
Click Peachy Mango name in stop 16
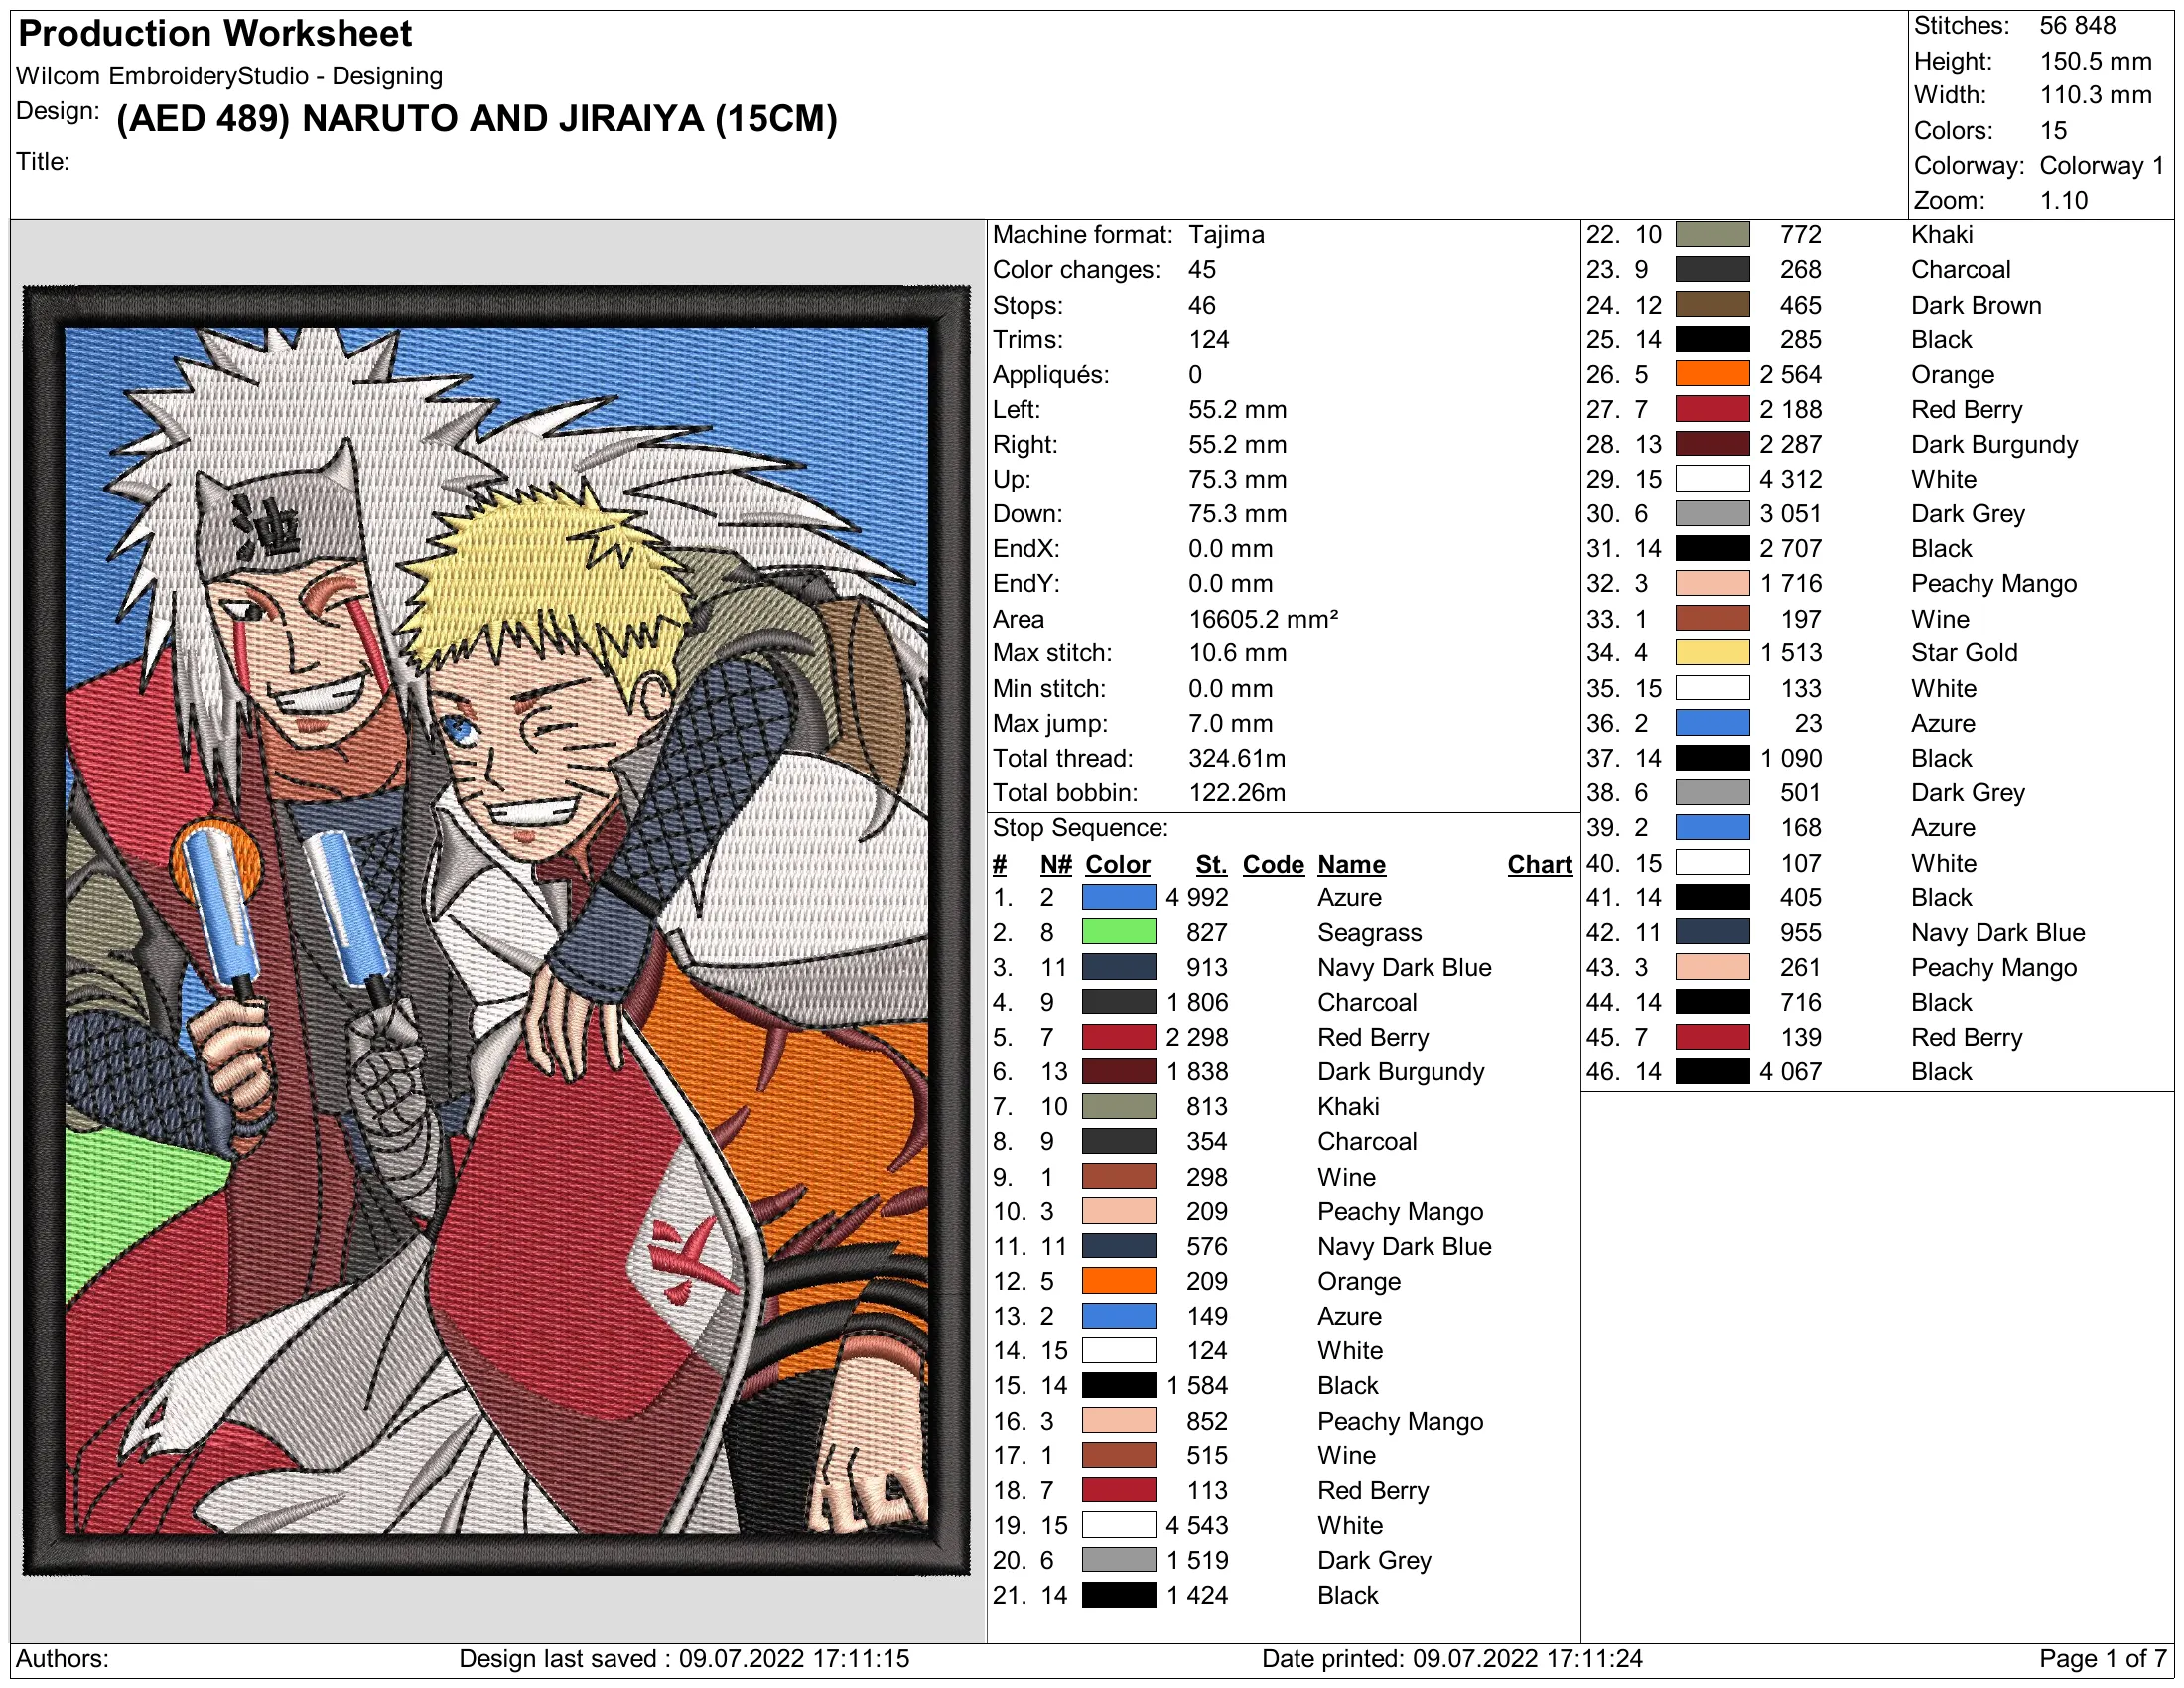[x=1400, y=1421]
